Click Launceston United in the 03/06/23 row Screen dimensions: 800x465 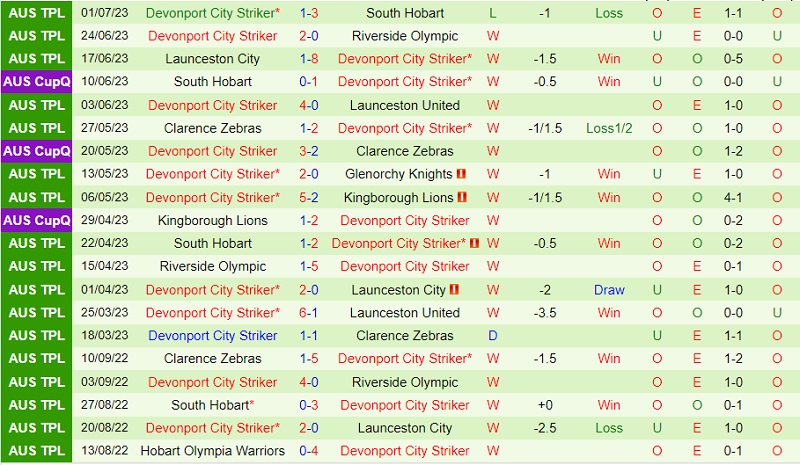(405, 105)
